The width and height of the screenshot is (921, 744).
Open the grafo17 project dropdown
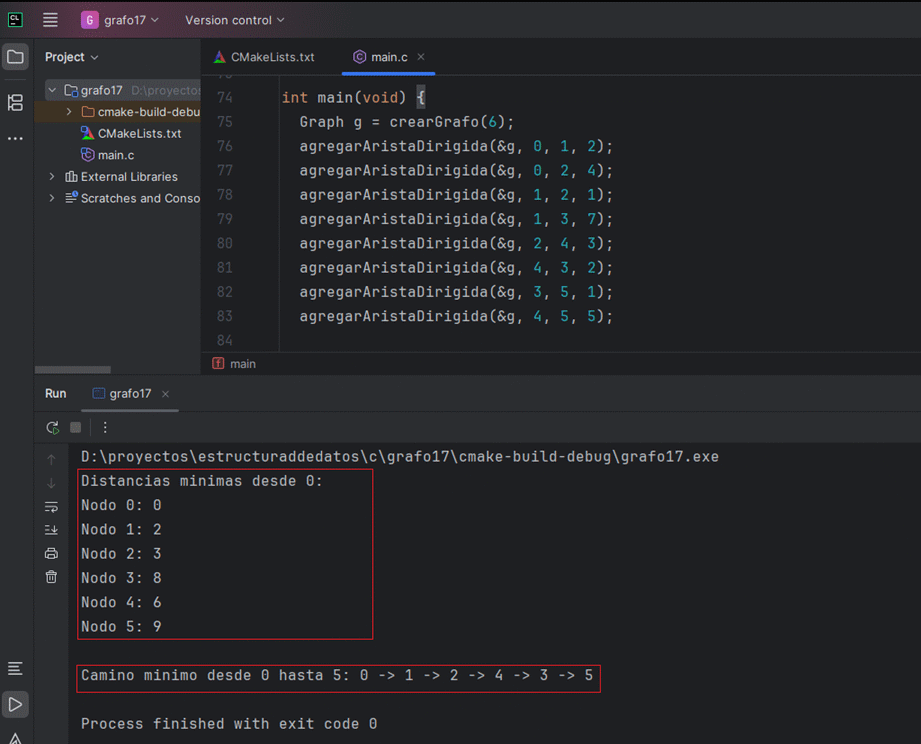tap(120, 20)
